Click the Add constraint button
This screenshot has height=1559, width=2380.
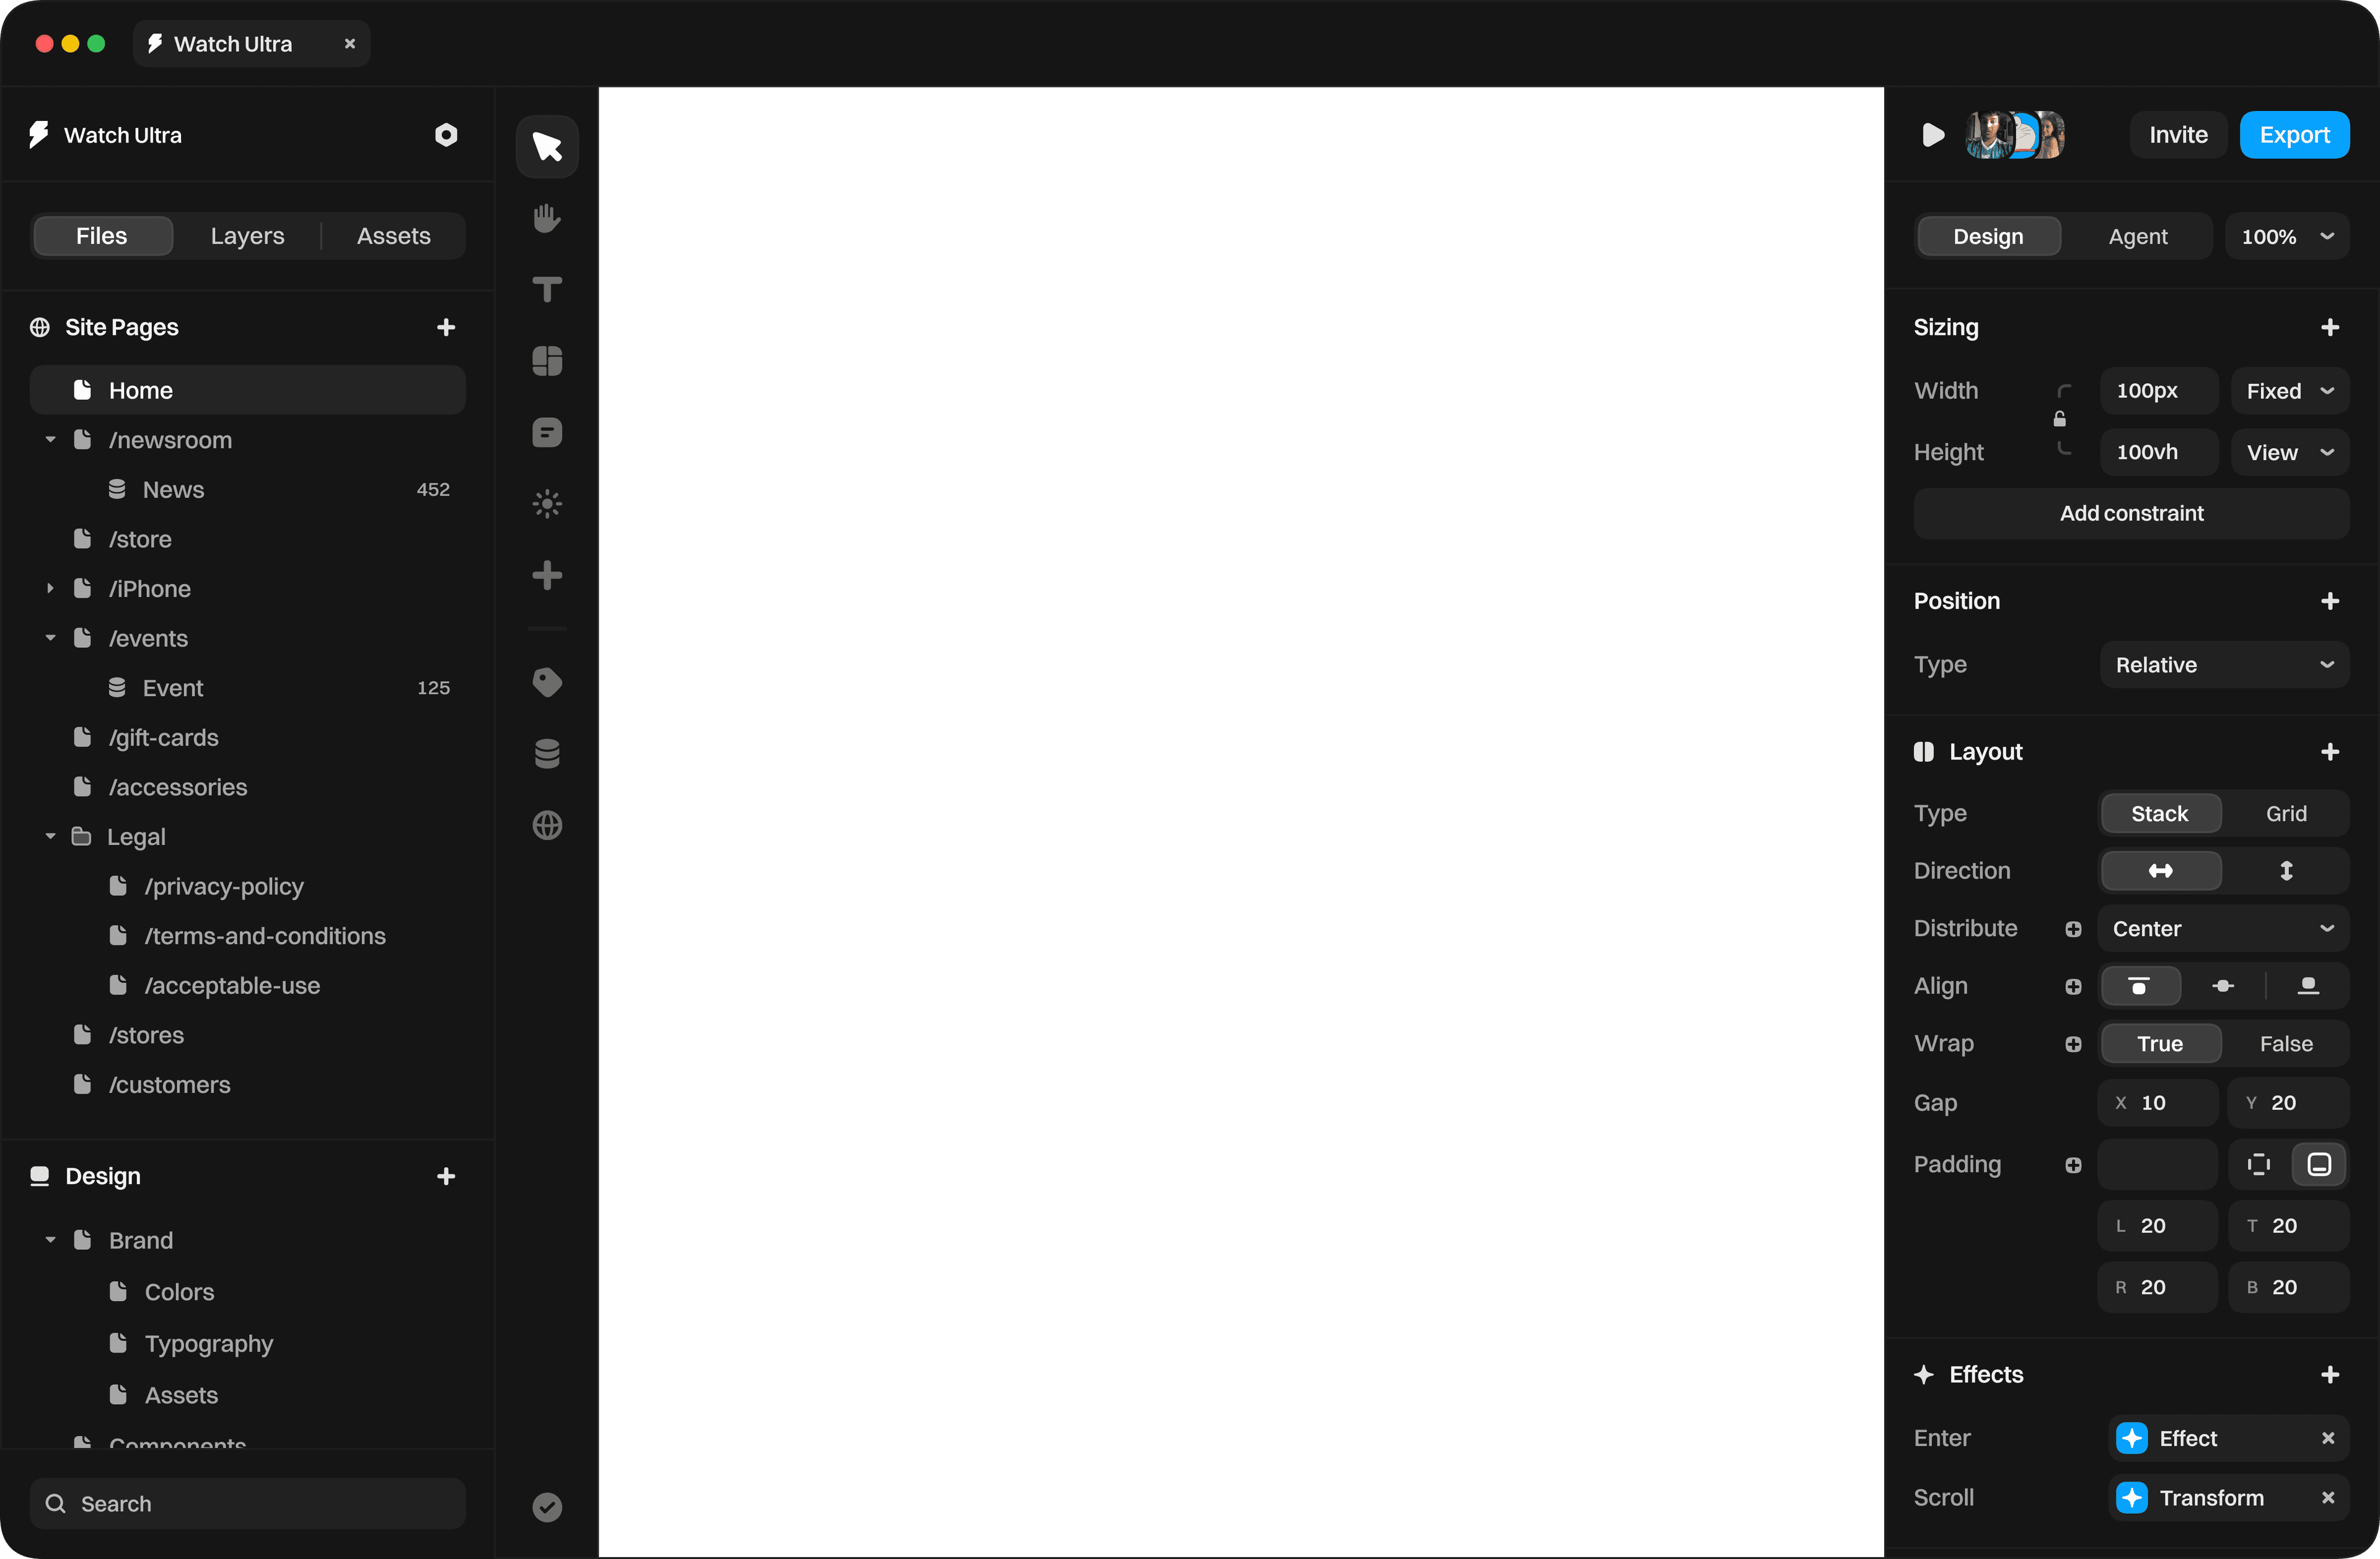(x=2131, y=514)
